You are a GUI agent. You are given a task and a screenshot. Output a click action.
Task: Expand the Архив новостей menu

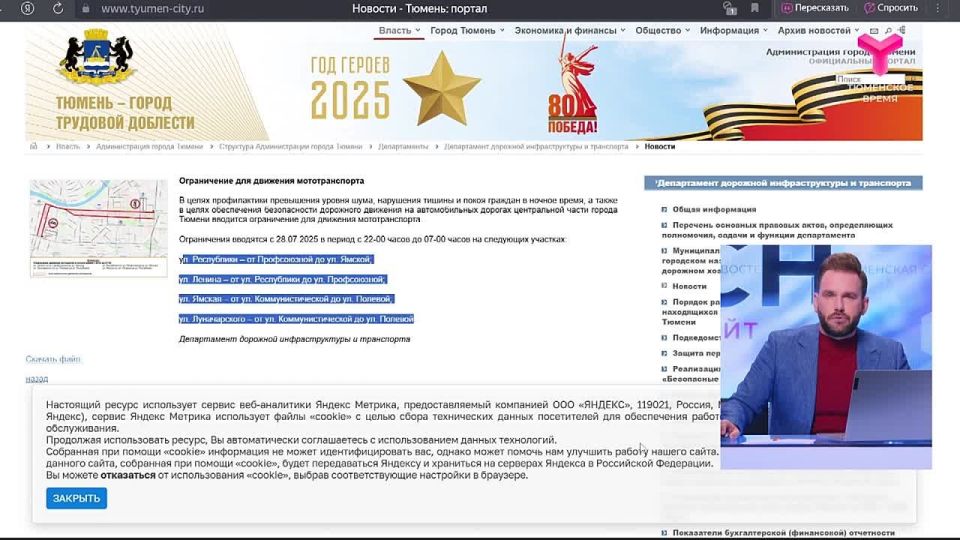818,30
